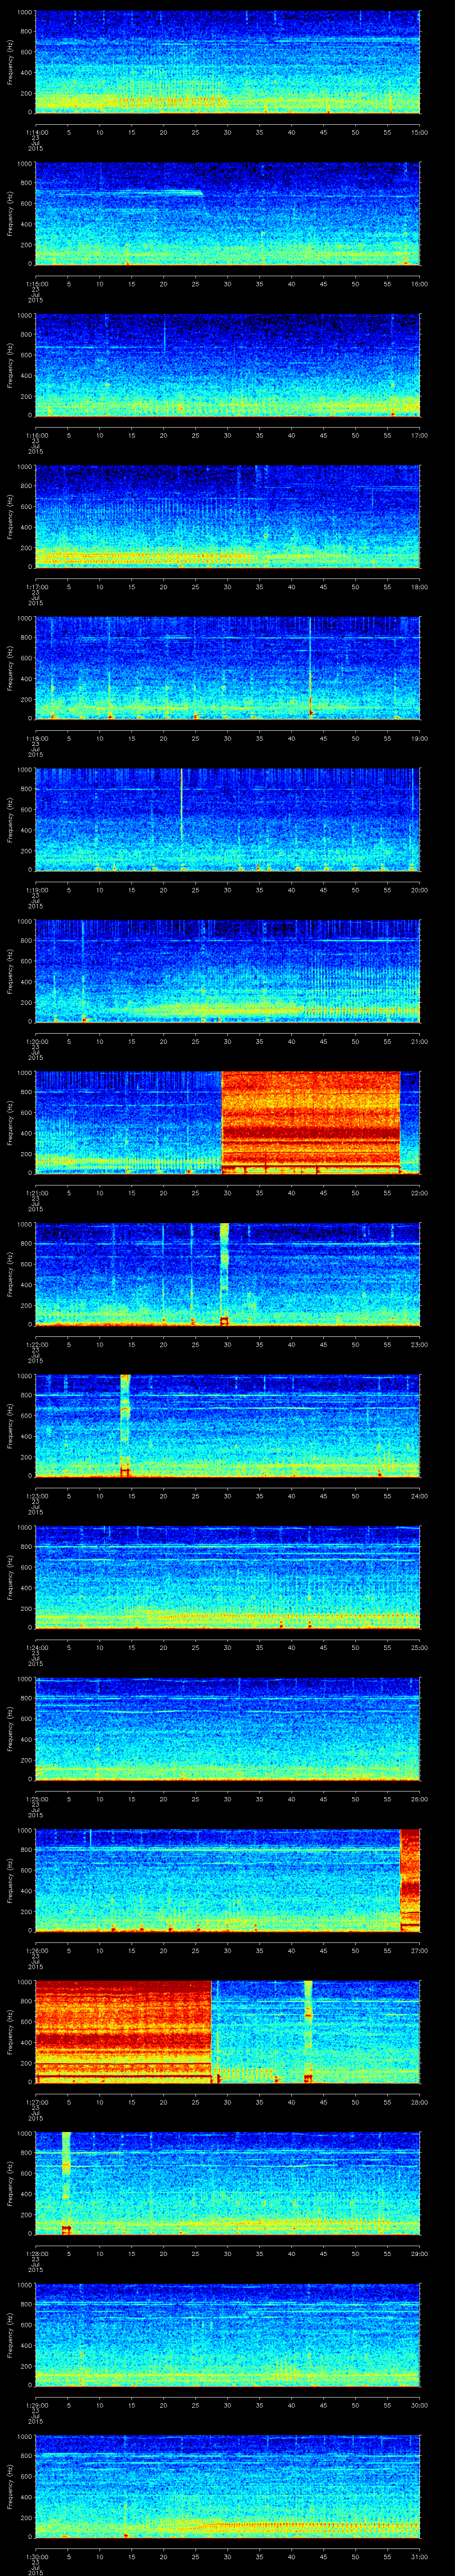455x2576 pixels.
Task: Click the spectrogram panel starting at 1:17:00
Action: coord(228,516)
